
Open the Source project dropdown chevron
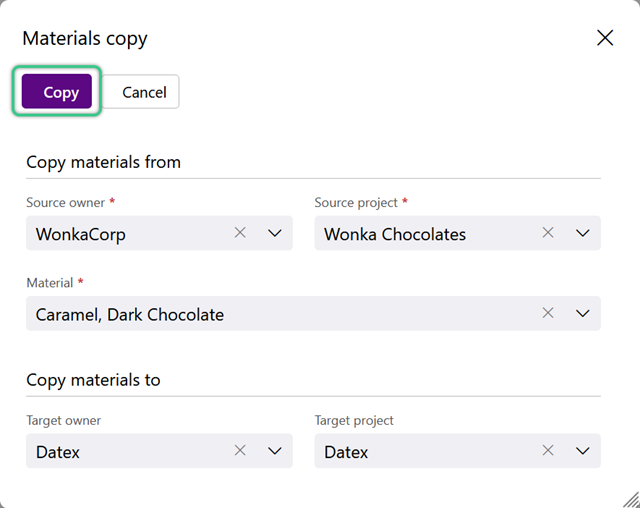coord(582,233)
